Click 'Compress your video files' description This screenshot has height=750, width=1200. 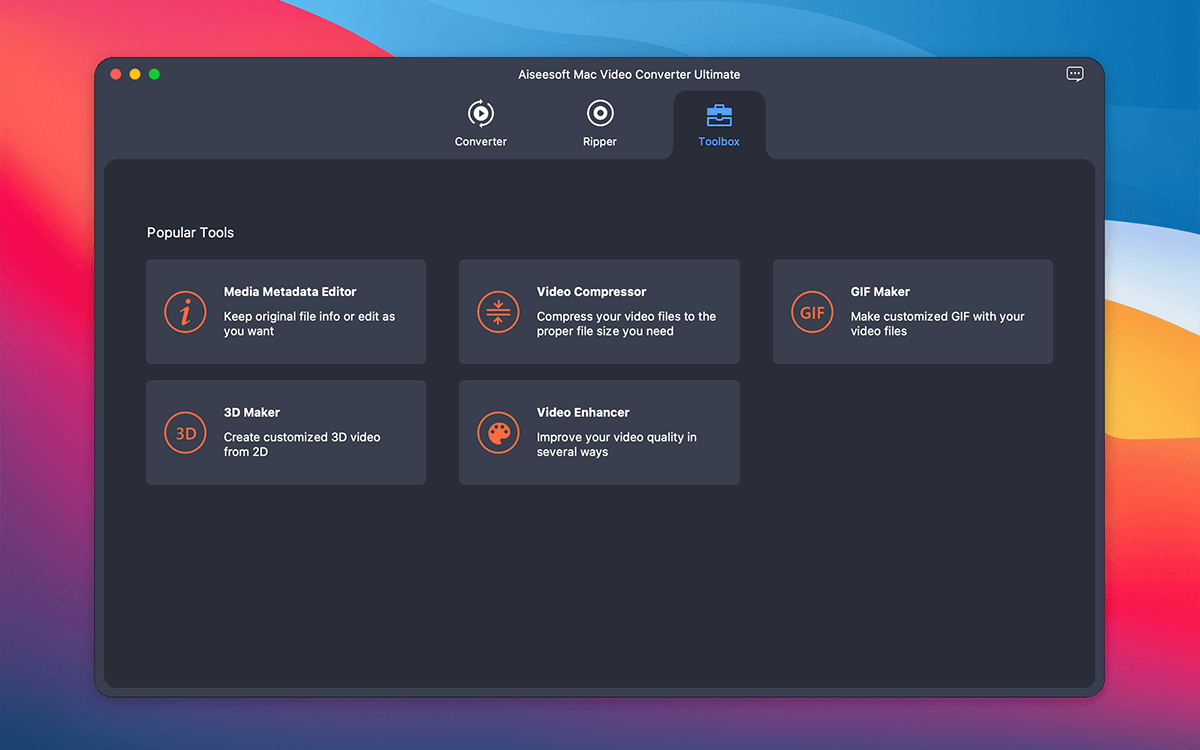[626, 324]
